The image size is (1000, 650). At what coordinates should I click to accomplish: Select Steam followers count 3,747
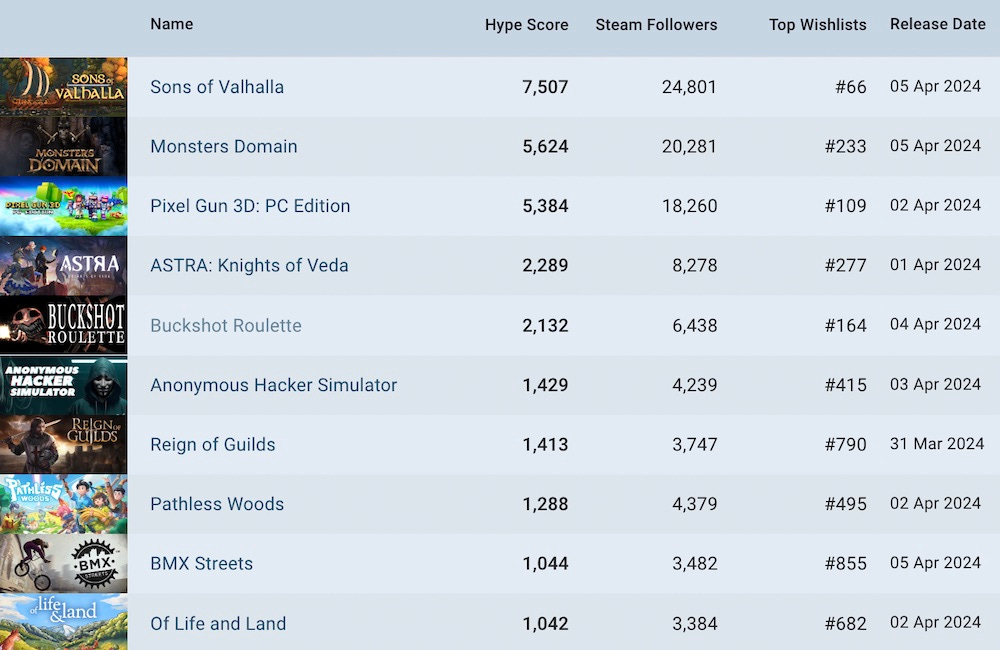pos(695,444)
